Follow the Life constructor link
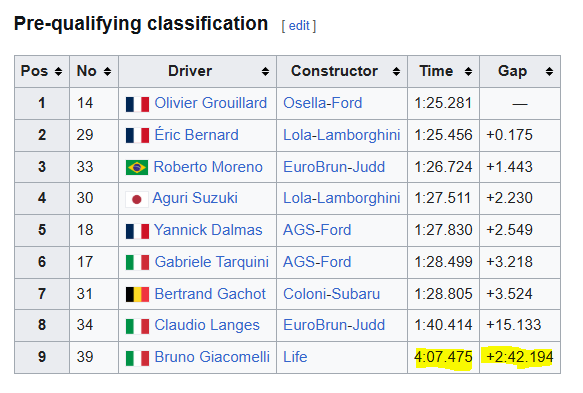This screenshot has height=393, width=583. [x=295, y=357]
